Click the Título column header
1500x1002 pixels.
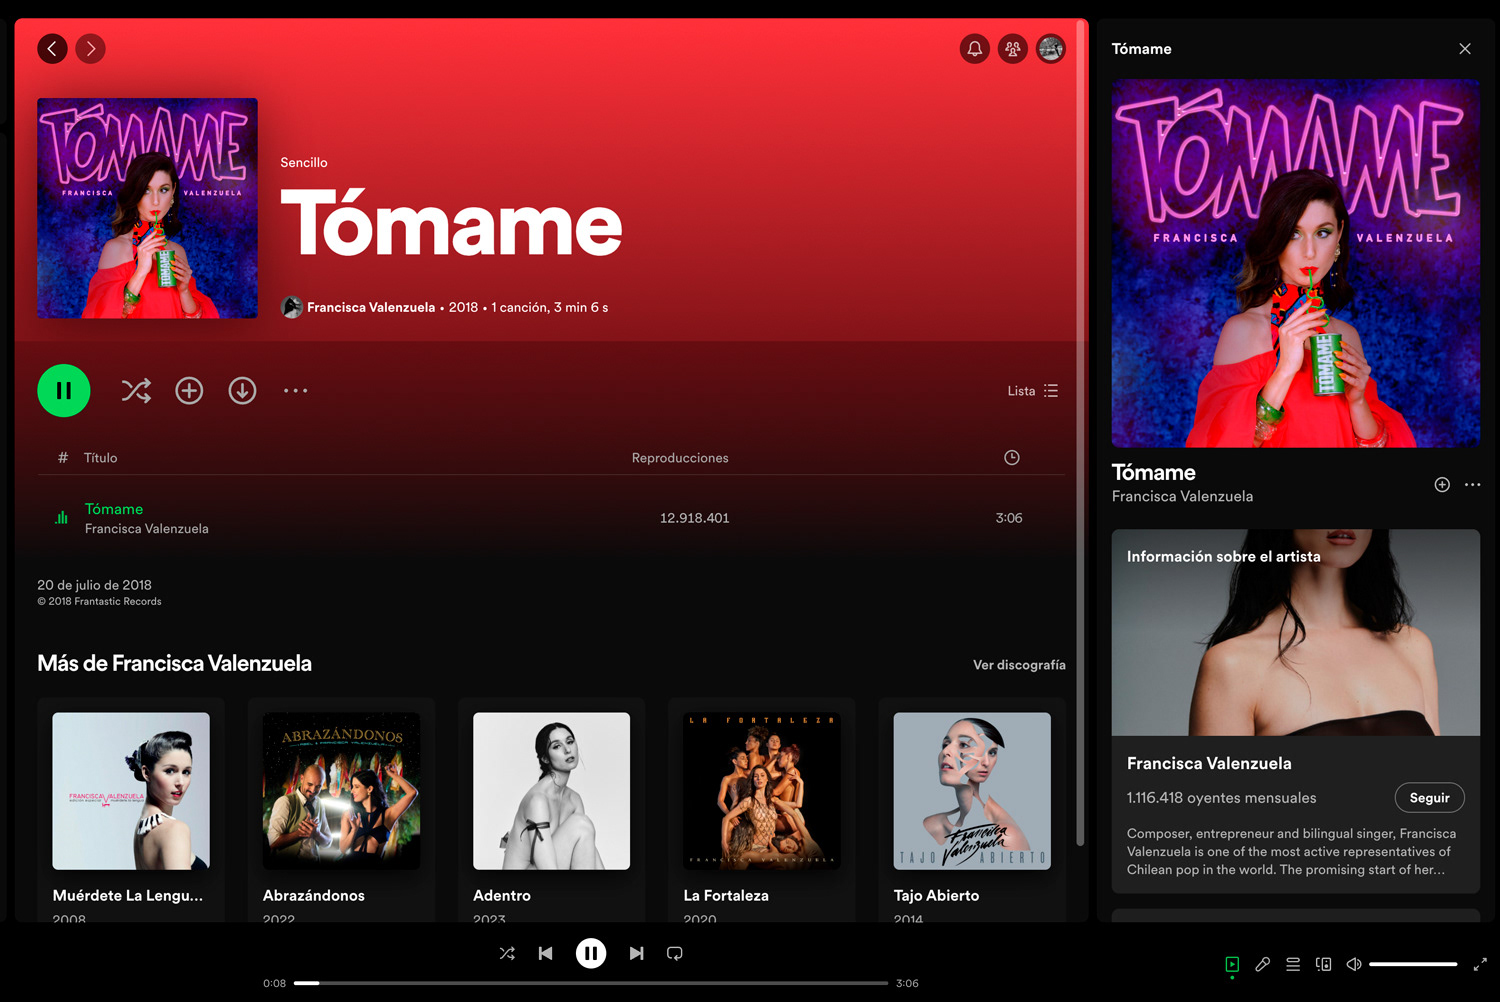(x=100, y=458)
